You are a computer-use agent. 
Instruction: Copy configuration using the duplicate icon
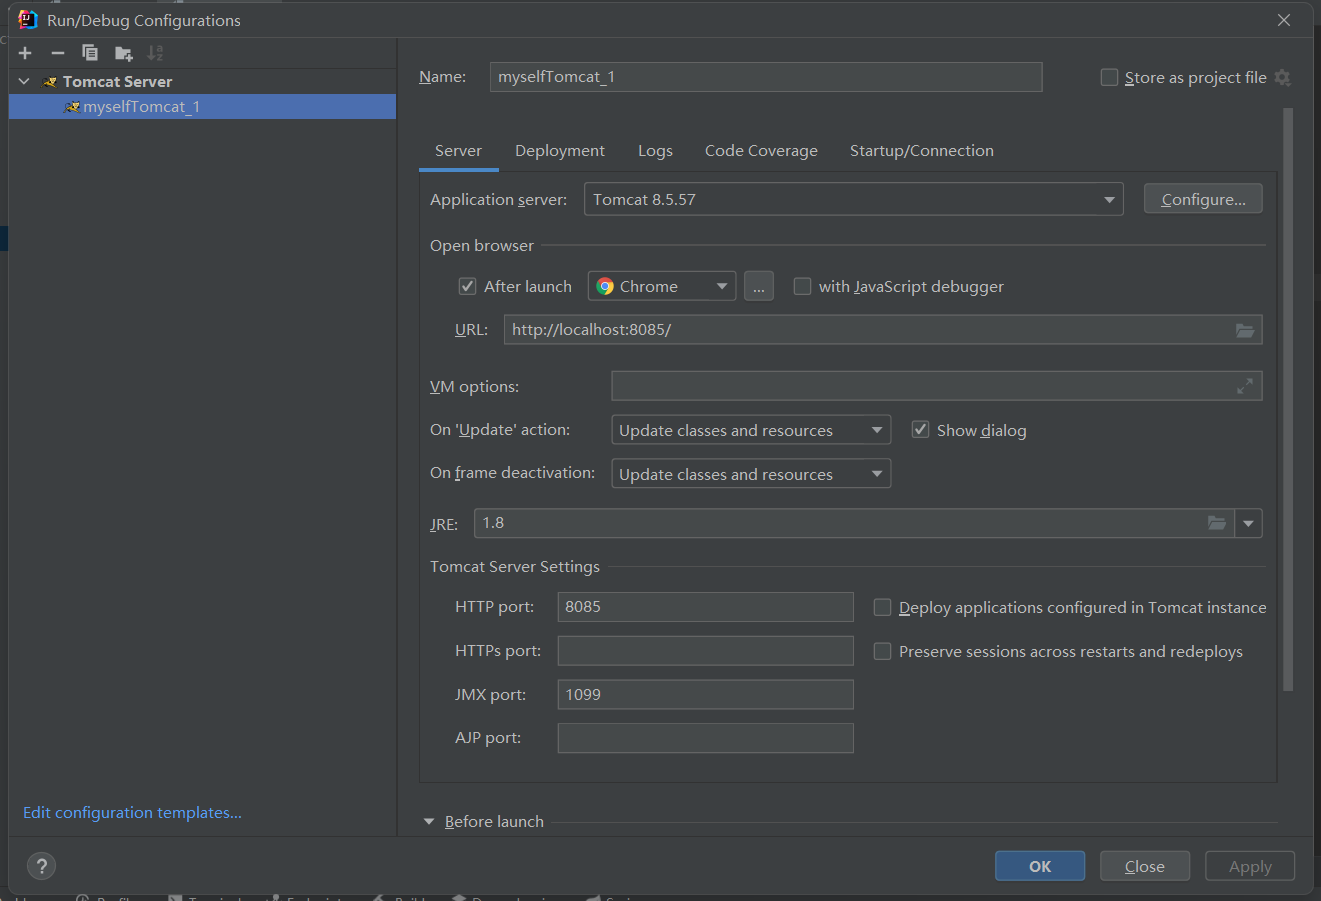[x=90, y=53]
